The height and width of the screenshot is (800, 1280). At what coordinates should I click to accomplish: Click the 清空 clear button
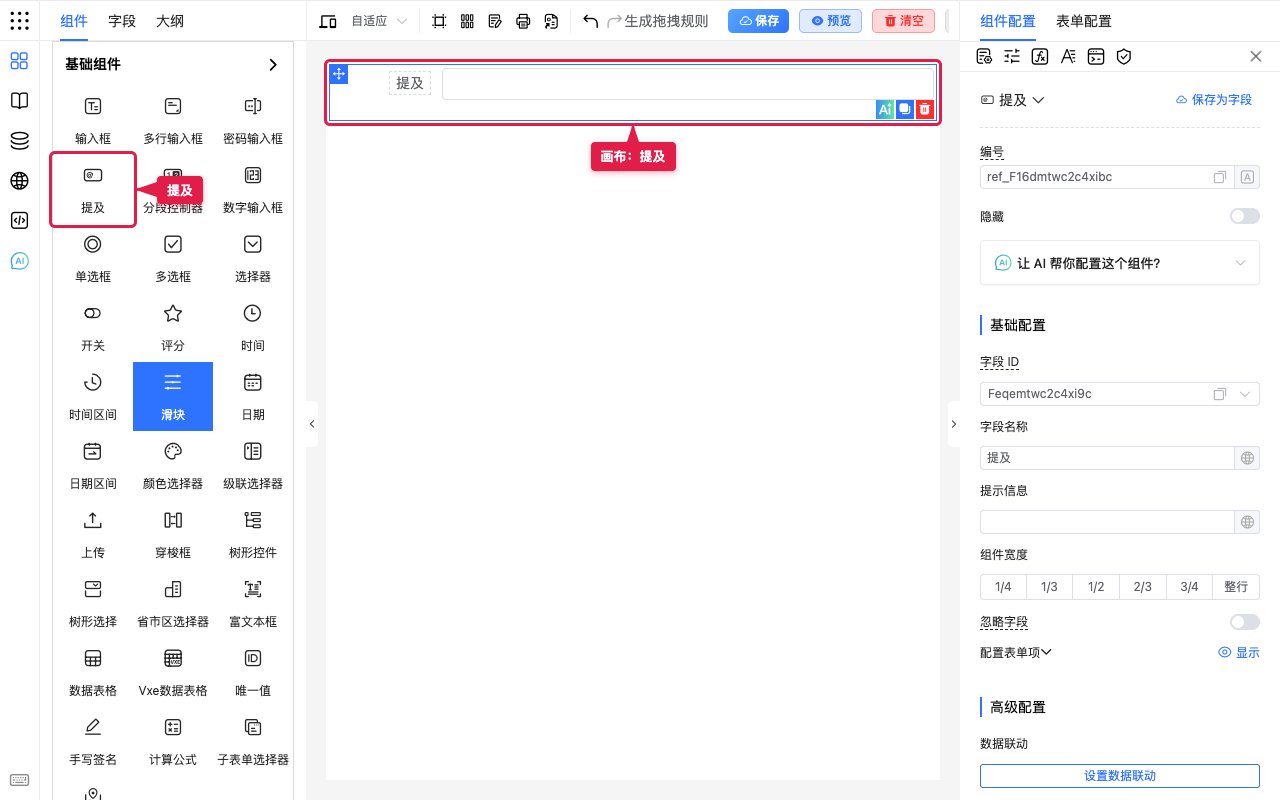(x=904, y=21)
